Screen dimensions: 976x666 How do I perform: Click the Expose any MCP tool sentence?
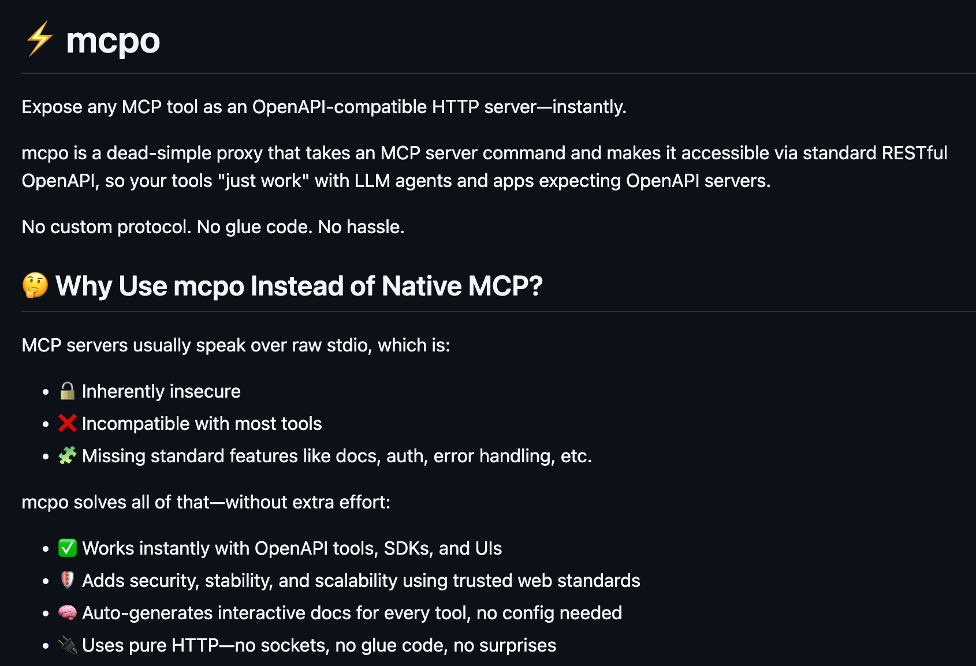tap(324, 107)
